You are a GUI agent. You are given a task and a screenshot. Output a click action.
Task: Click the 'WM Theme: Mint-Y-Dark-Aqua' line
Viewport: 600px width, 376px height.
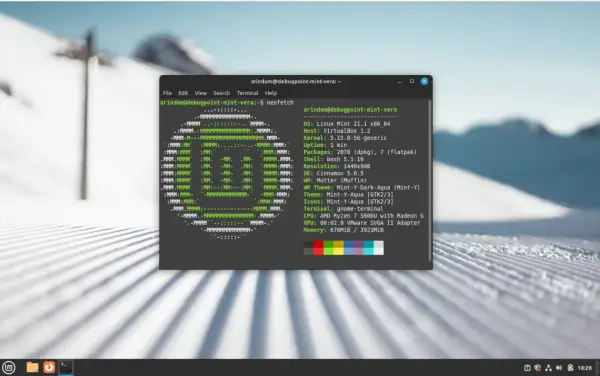362,187
